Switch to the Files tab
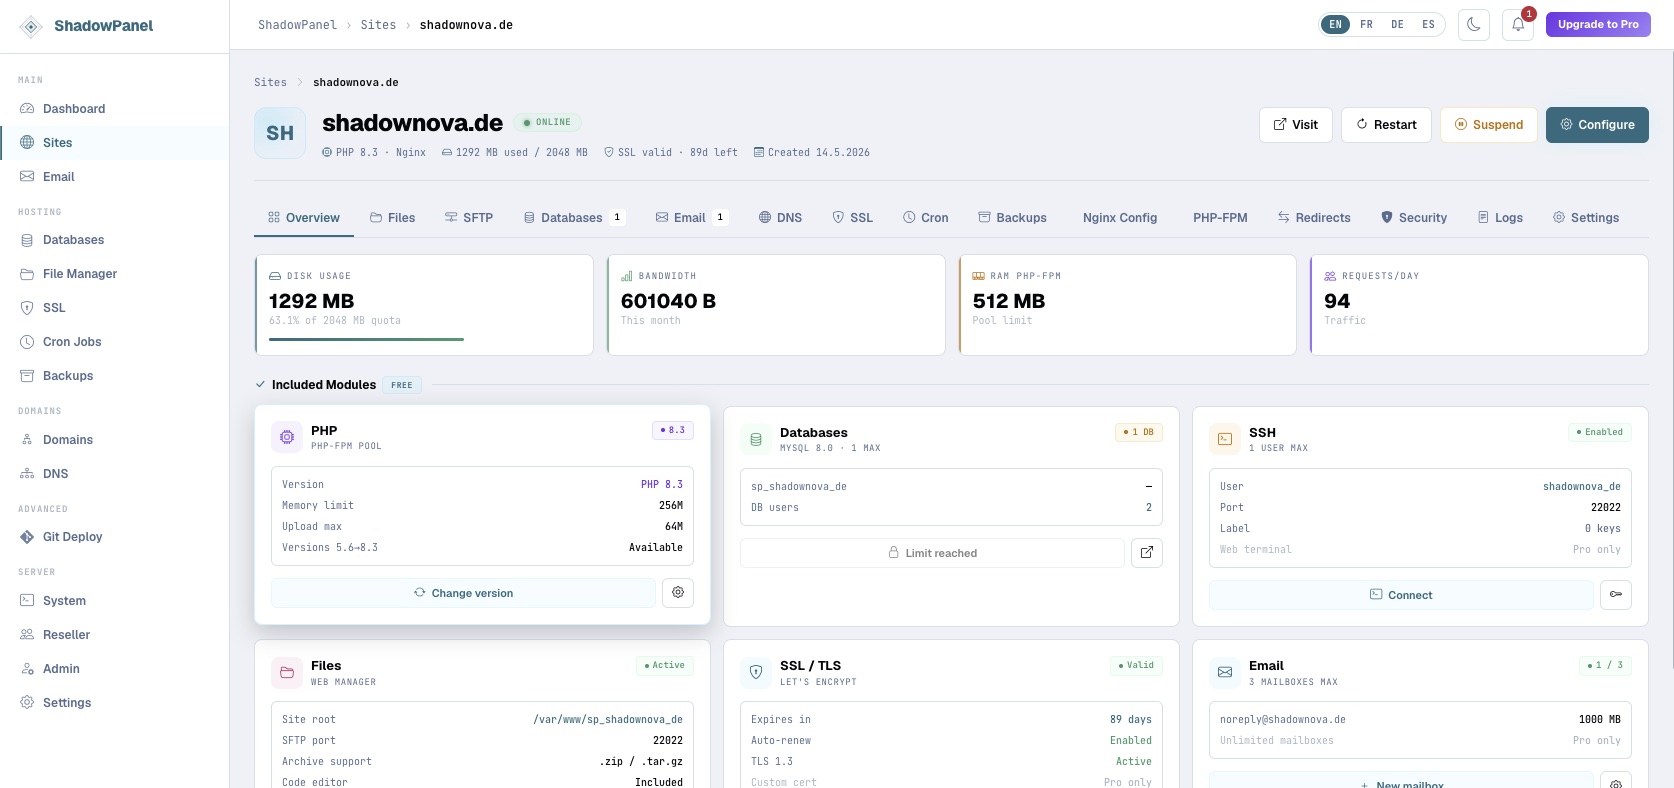This screenshot has height=788, width=1674. pos(392,218)
